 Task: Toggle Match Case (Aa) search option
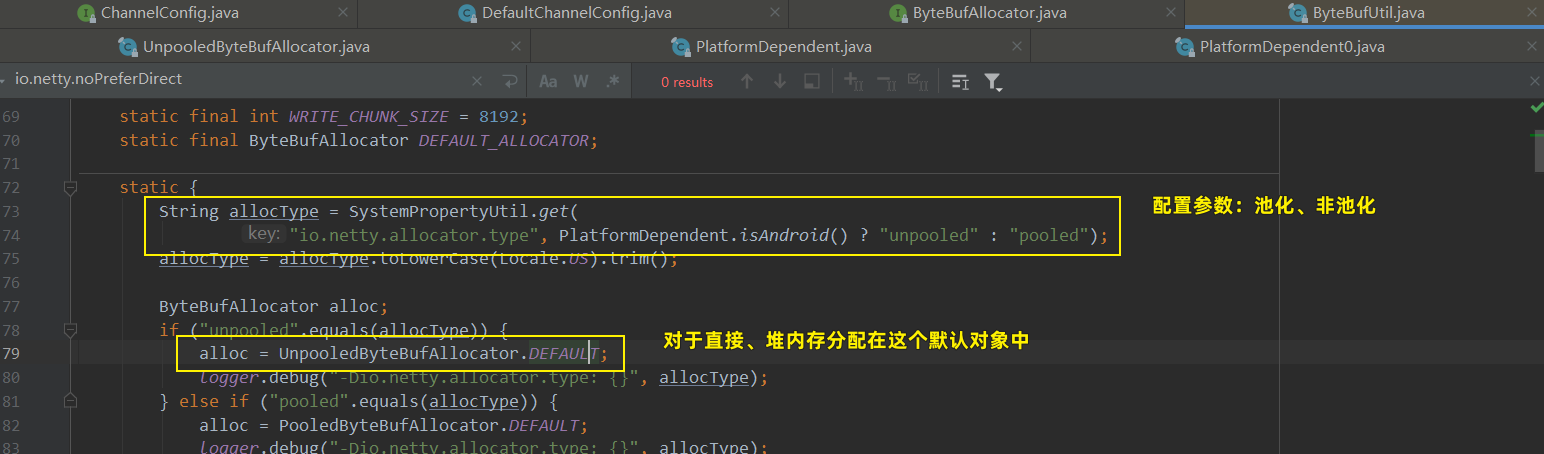tap(548, 81)
